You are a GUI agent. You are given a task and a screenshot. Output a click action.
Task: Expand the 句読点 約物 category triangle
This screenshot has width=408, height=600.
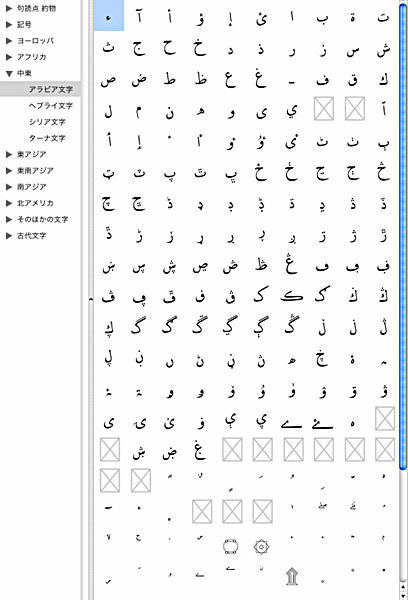9,8
